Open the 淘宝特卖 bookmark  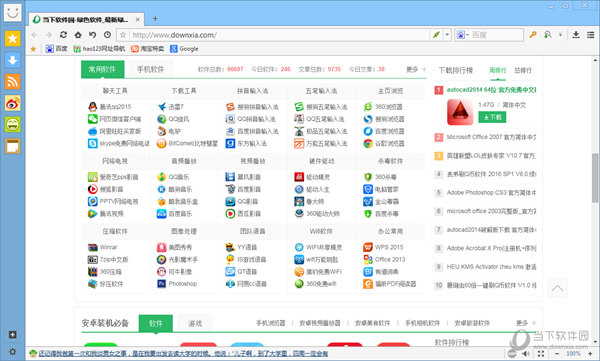[147, 49]
